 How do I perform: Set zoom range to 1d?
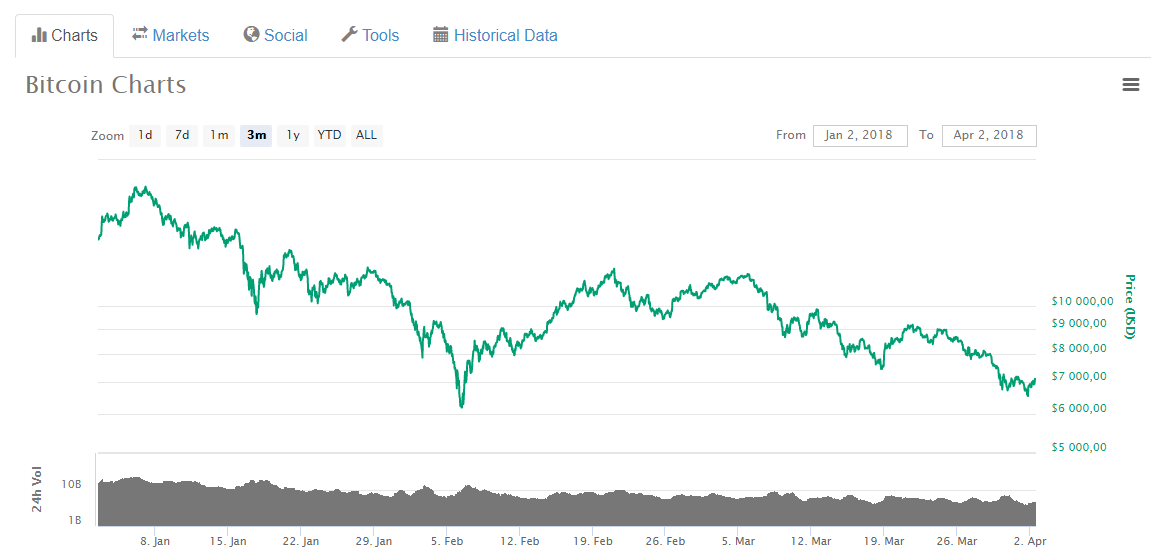[145, 135]
